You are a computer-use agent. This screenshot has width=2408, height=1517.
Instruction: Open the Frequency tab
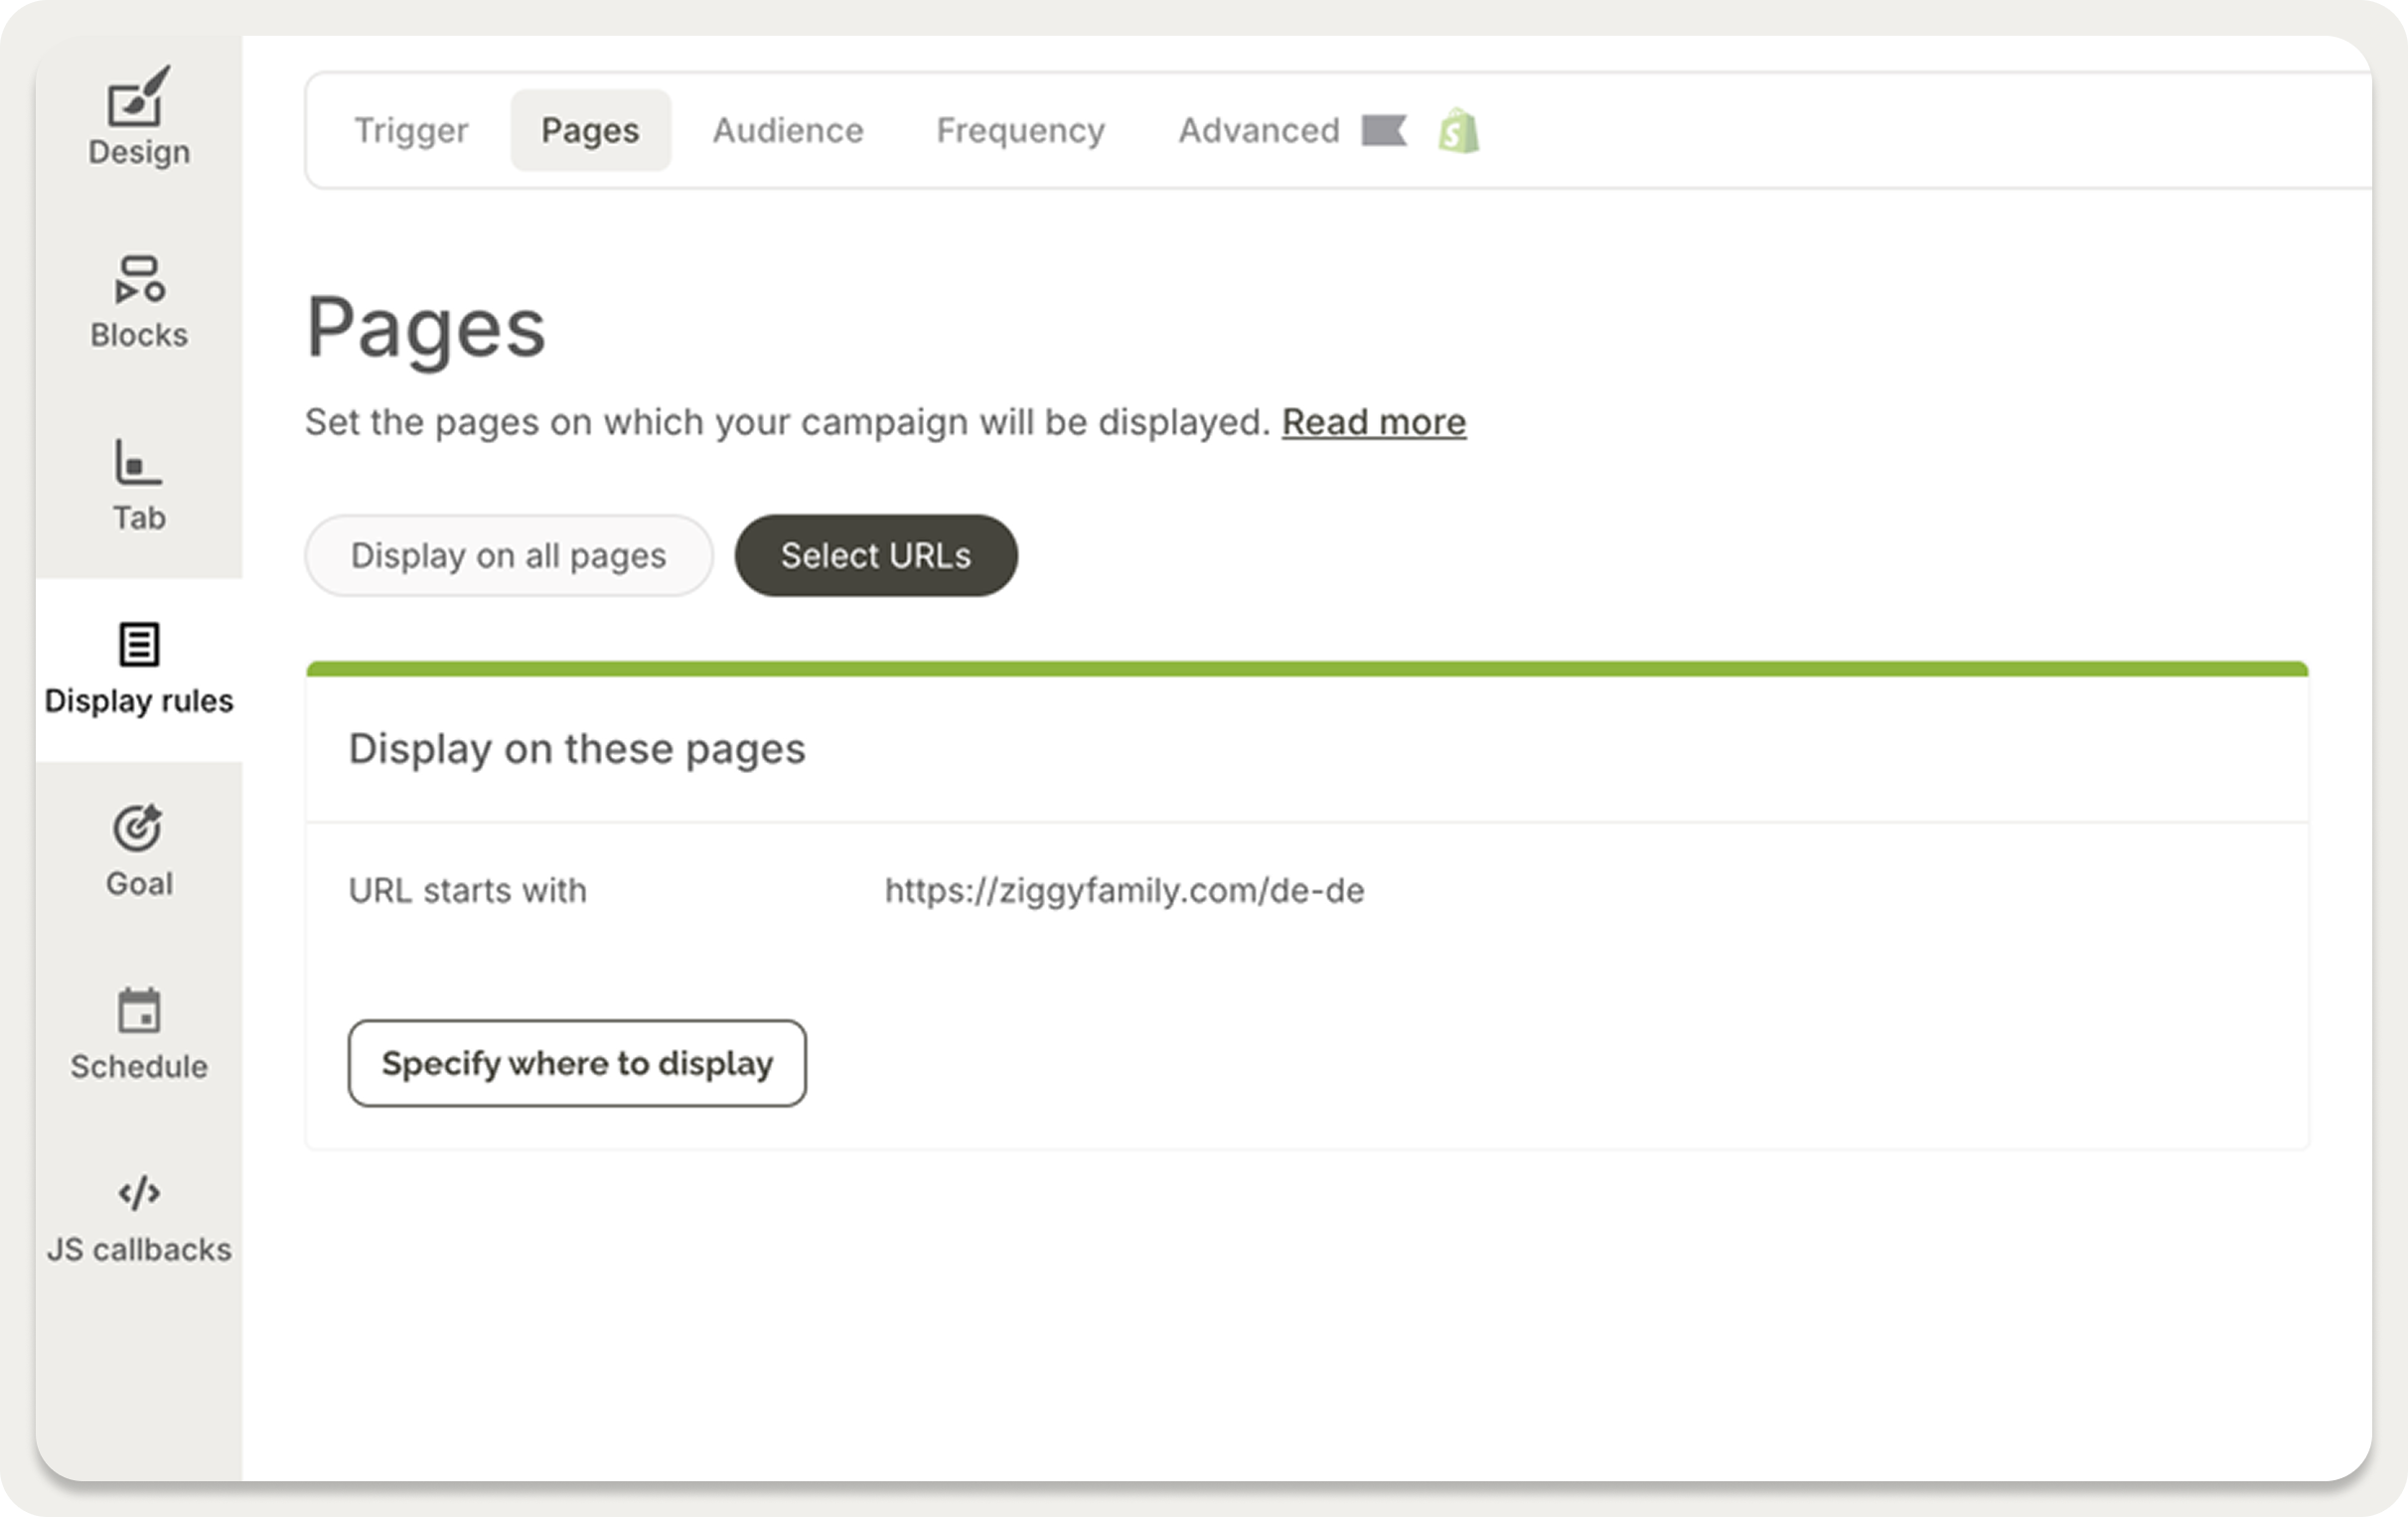coord(1020,131)
